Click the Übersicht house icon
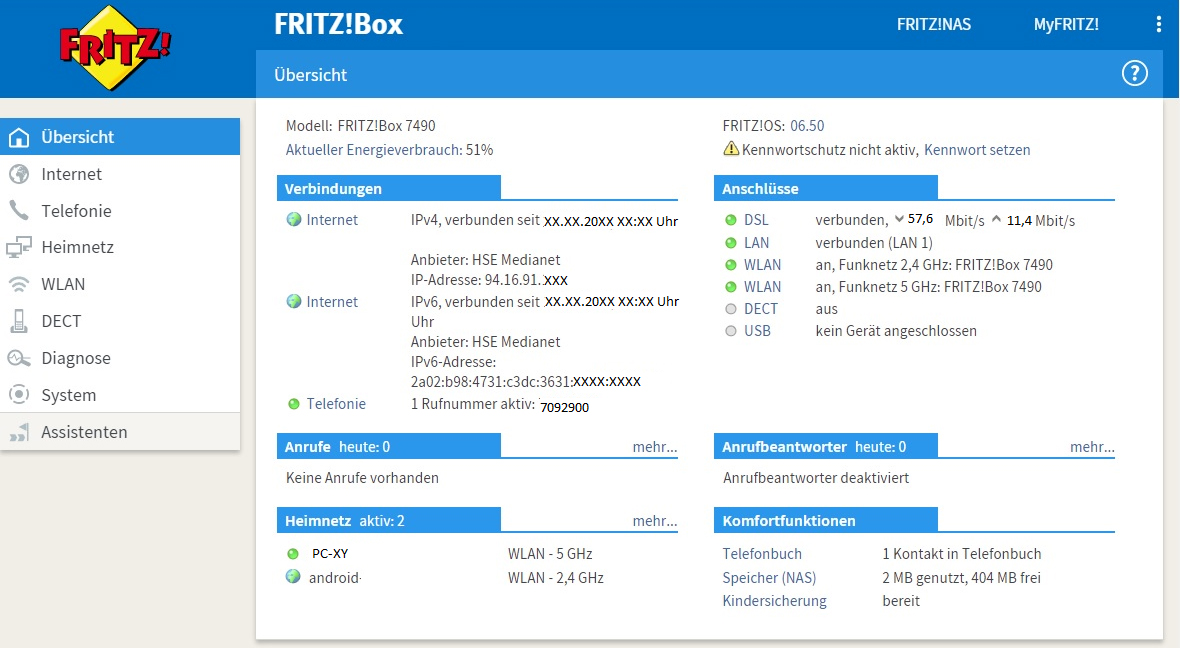Screen dimensions: 1180x650 (x=19, y=138)
